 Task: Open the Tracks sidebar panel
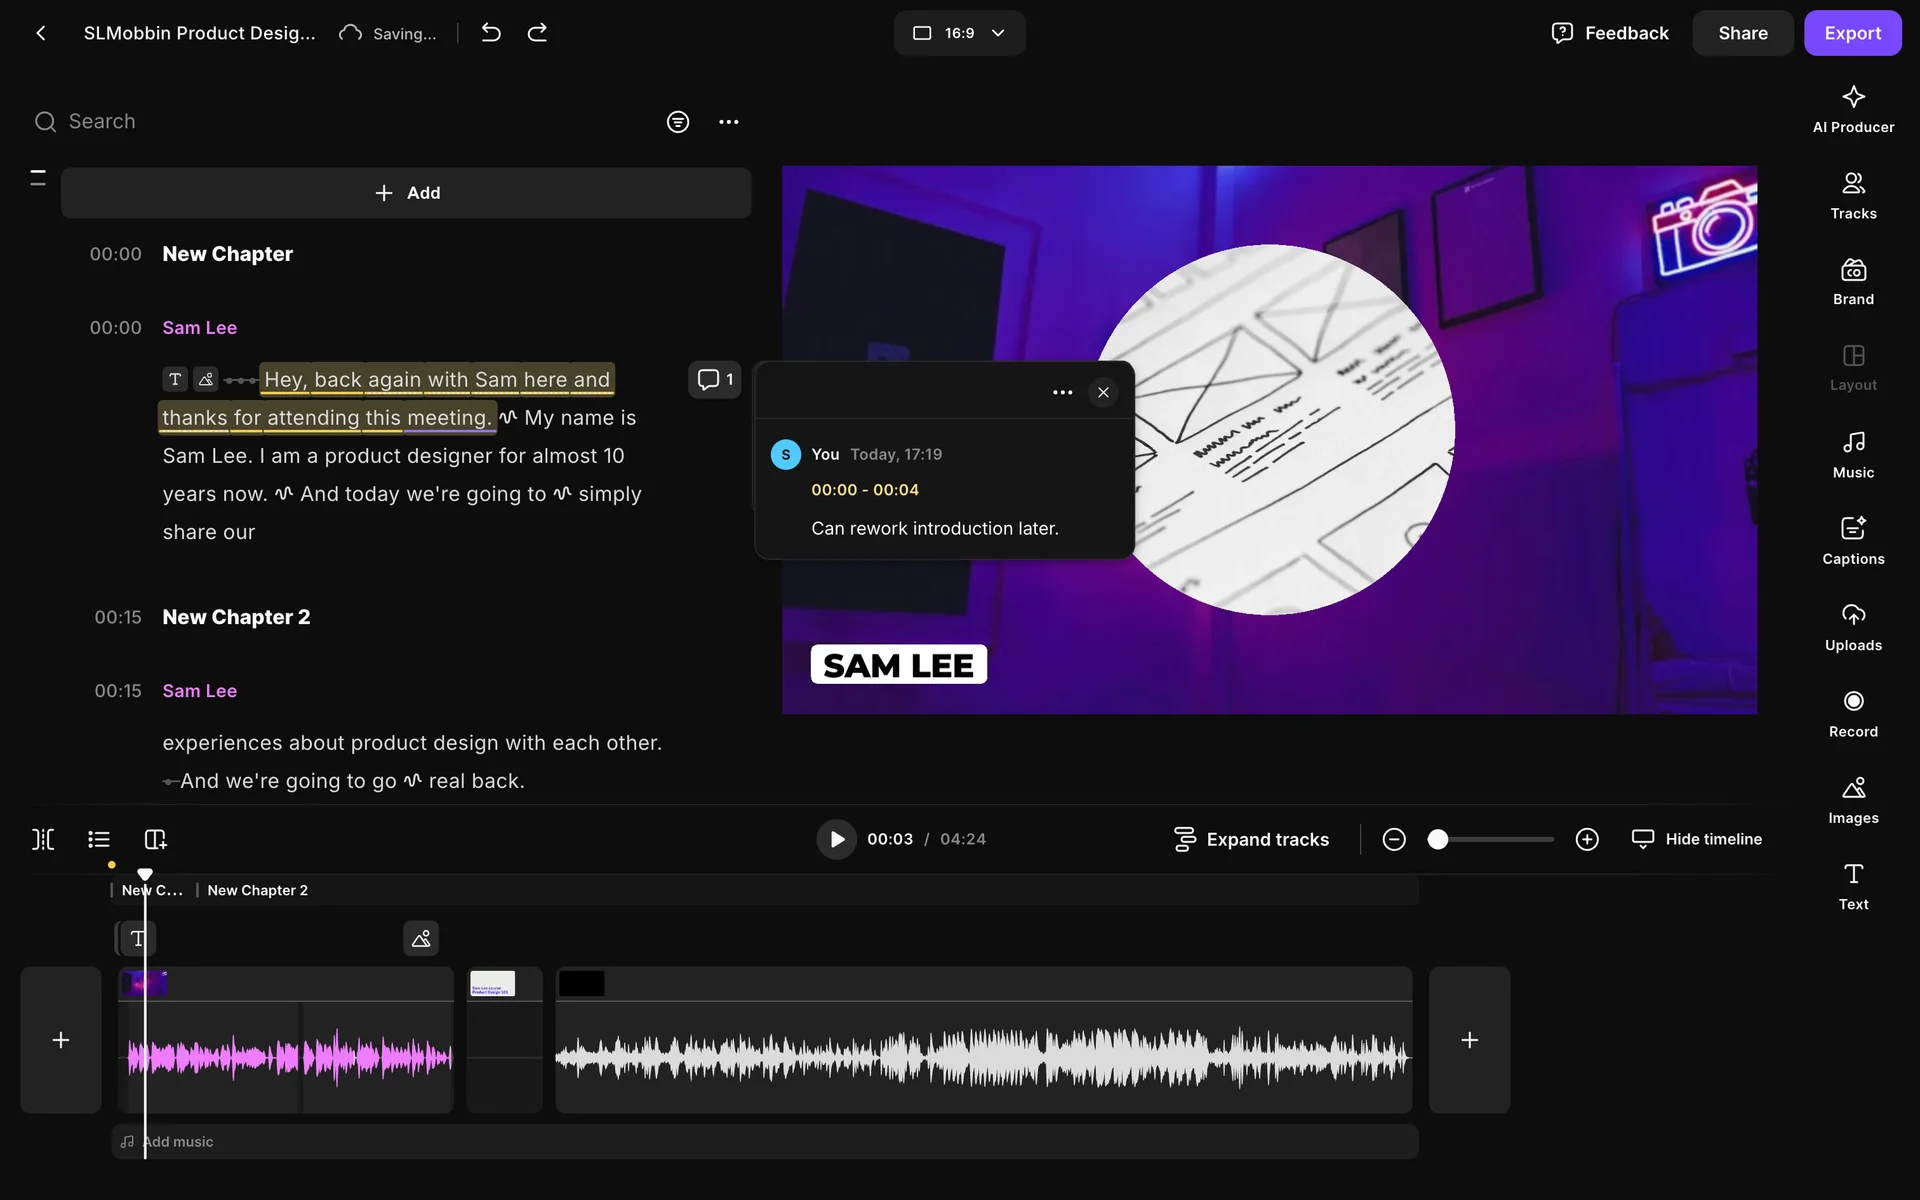click(1852, 196)
